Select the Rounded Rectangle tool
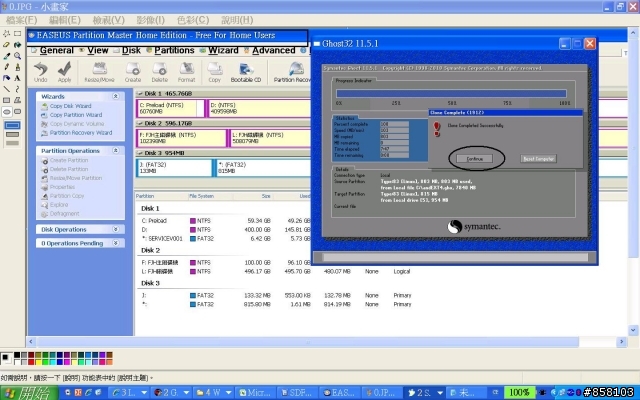Viewport: 640px width, 400px height. pyautogui.click(x=18, y=111)
